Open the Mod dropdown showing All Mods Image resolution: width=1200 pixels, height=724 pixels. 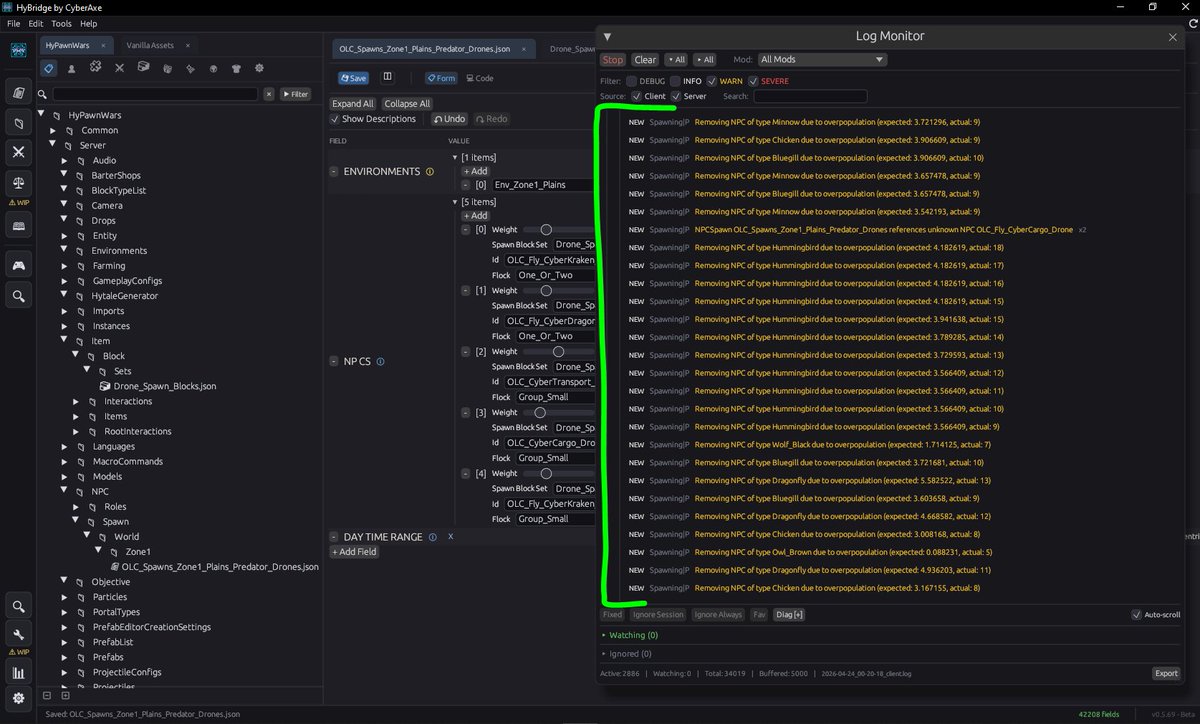822,60
